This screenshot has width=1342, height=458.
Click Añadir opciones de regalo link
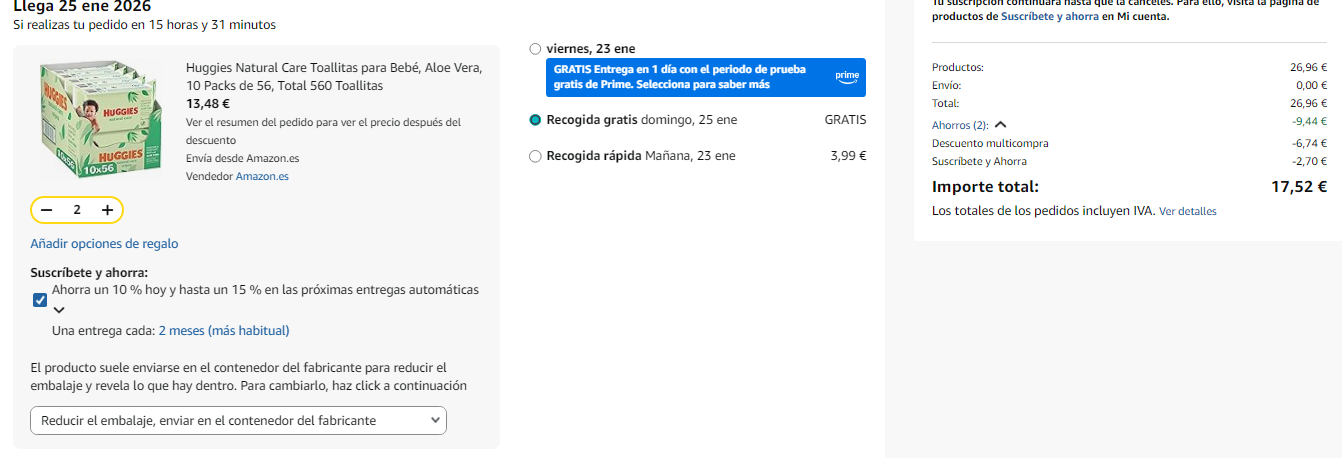coord(104,244)
